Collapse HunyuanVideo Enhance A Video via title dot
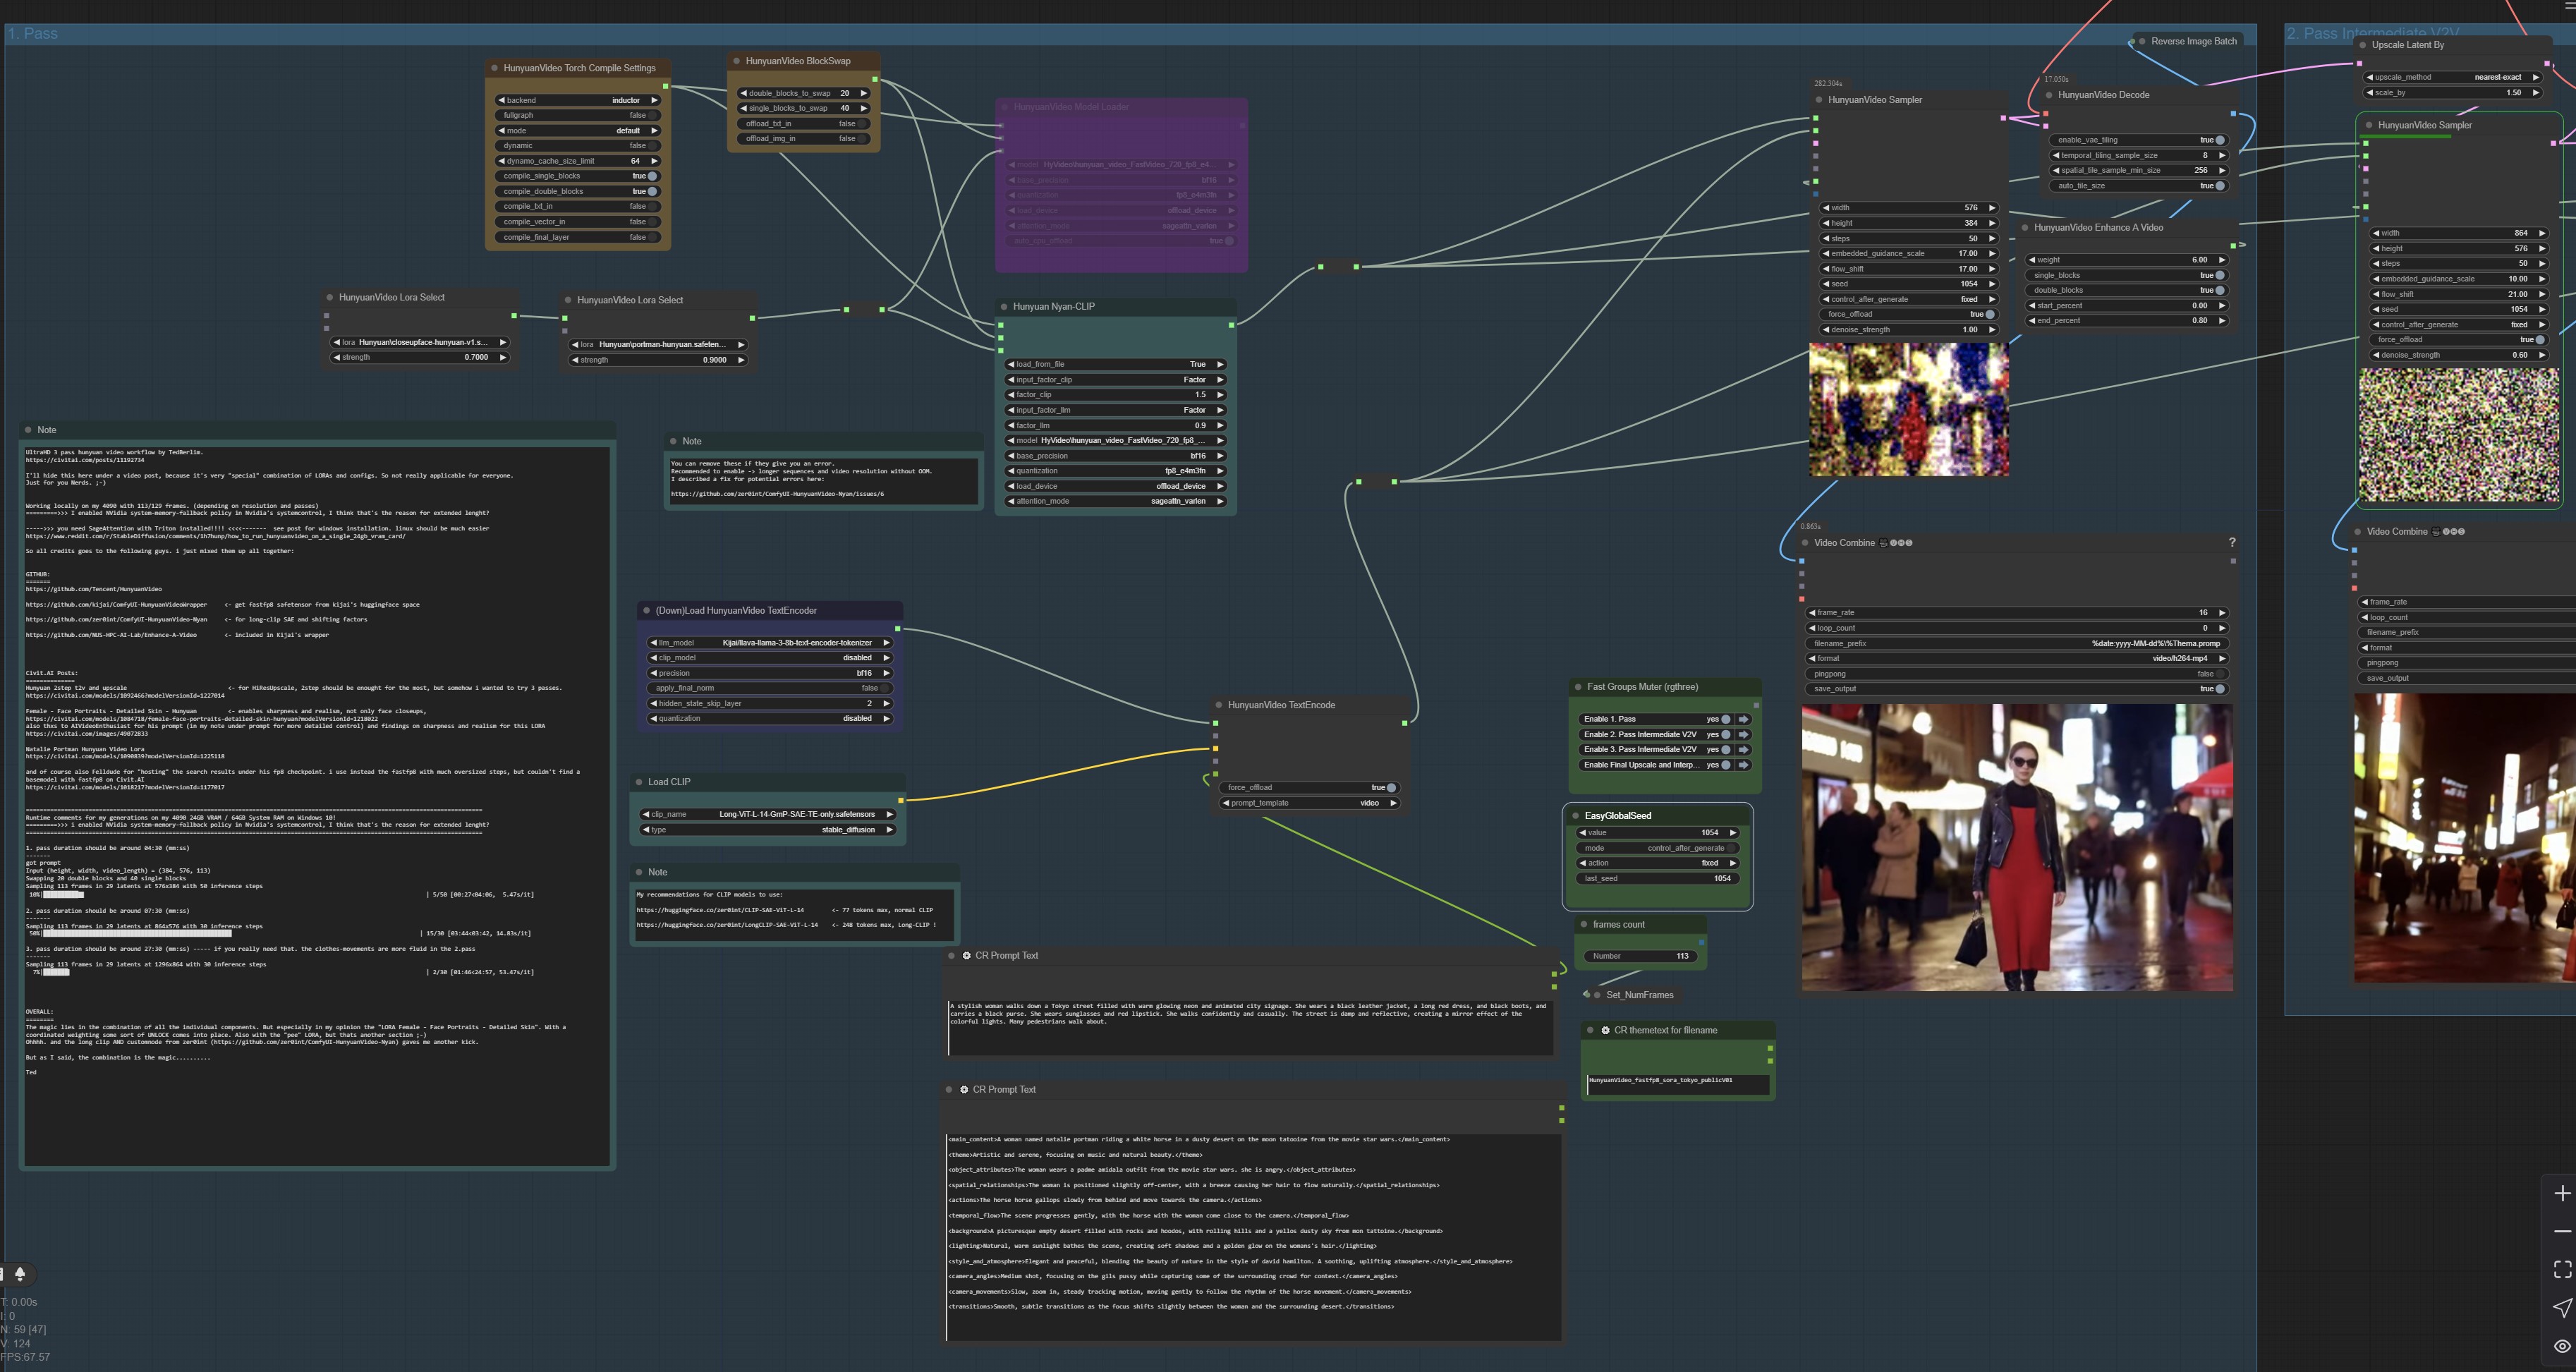This screenshot has height=1372, width=2576. point(2024,228)
